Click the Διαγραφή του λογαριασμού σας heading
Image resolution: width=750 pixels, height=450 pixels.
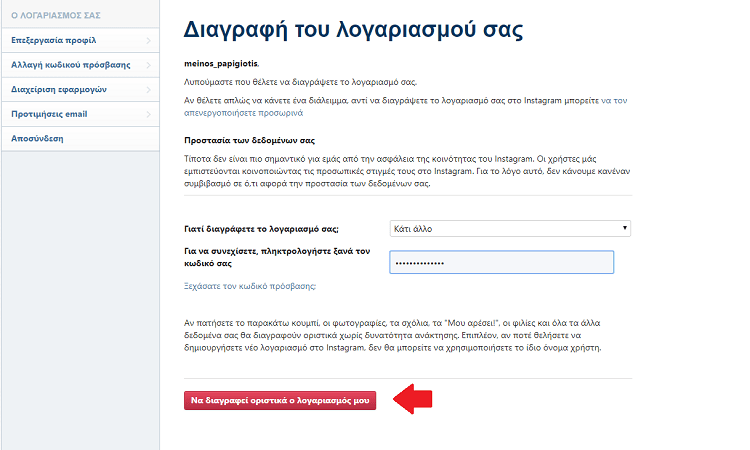pos(353,30)
